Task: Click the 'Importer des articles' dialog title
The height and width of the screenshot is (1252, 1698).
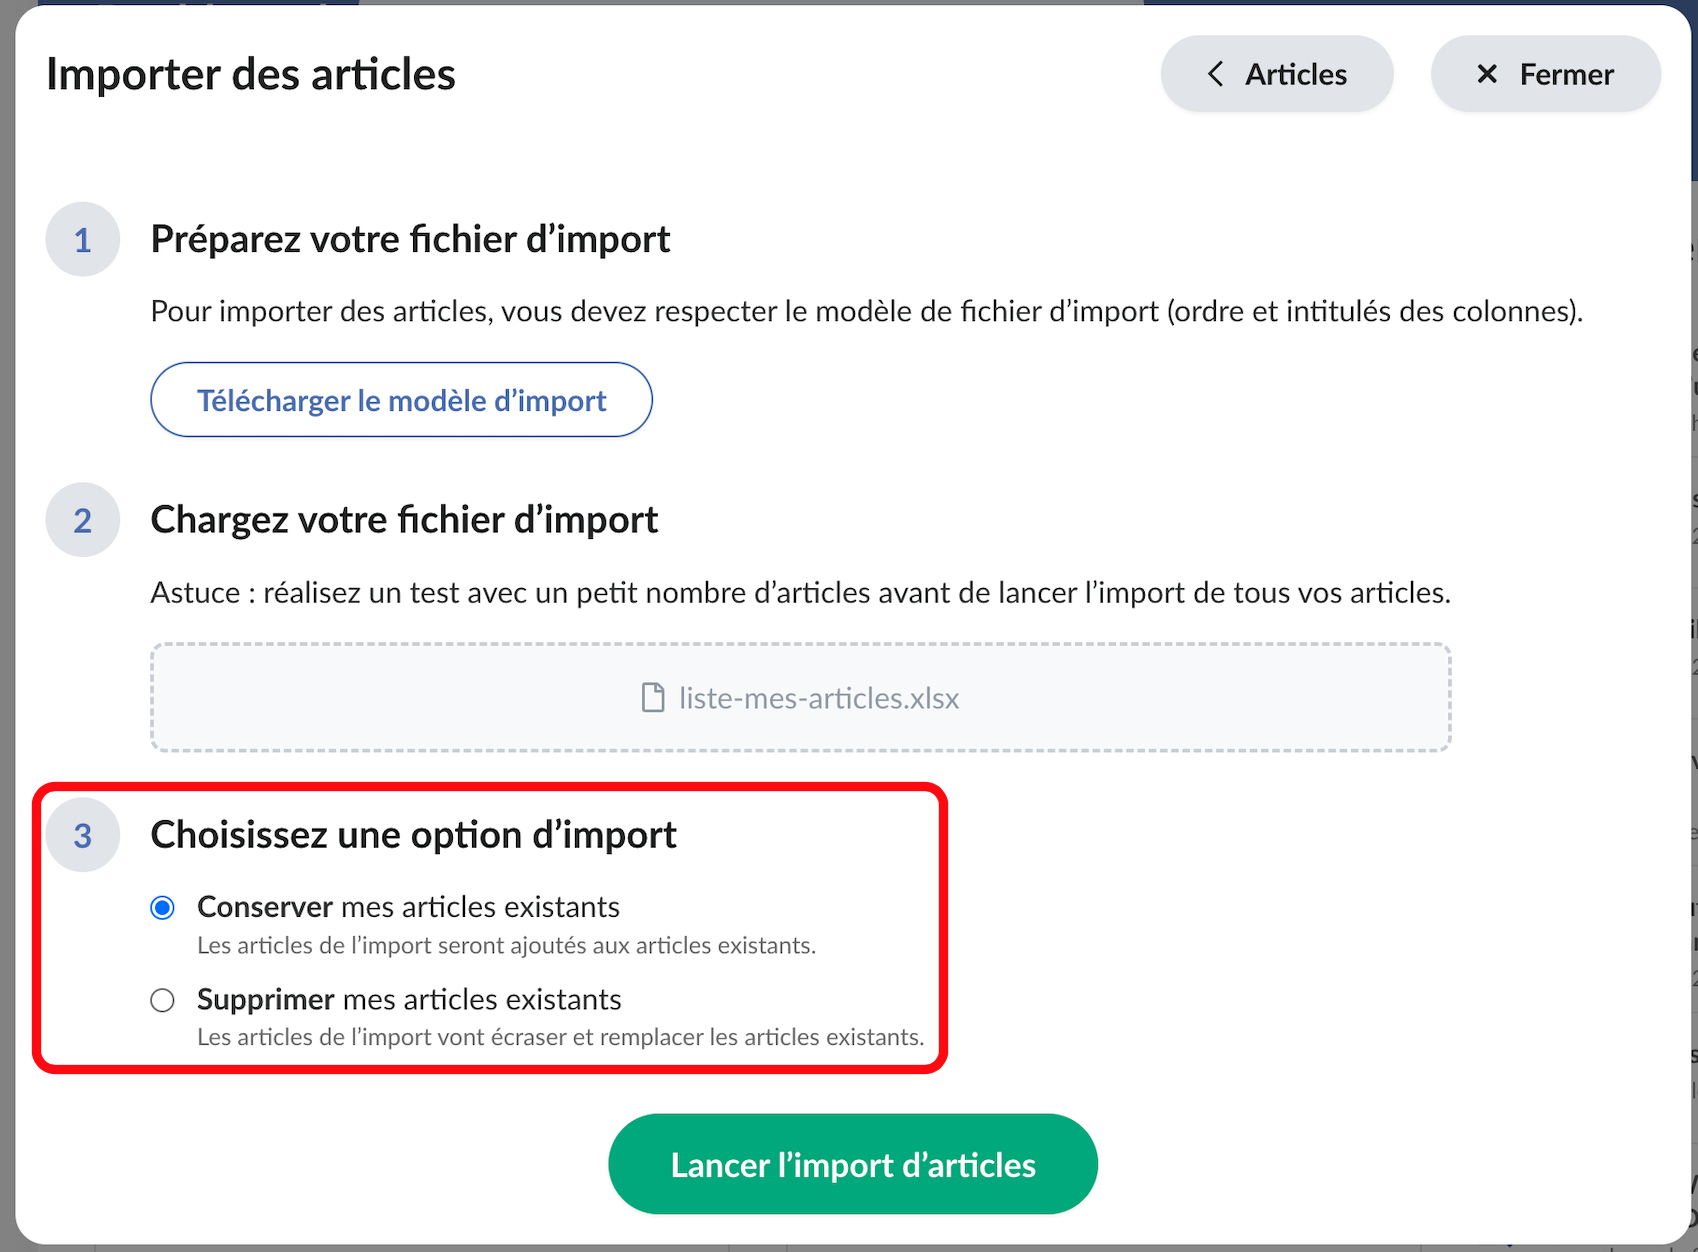Action: (x=251, y=74)
